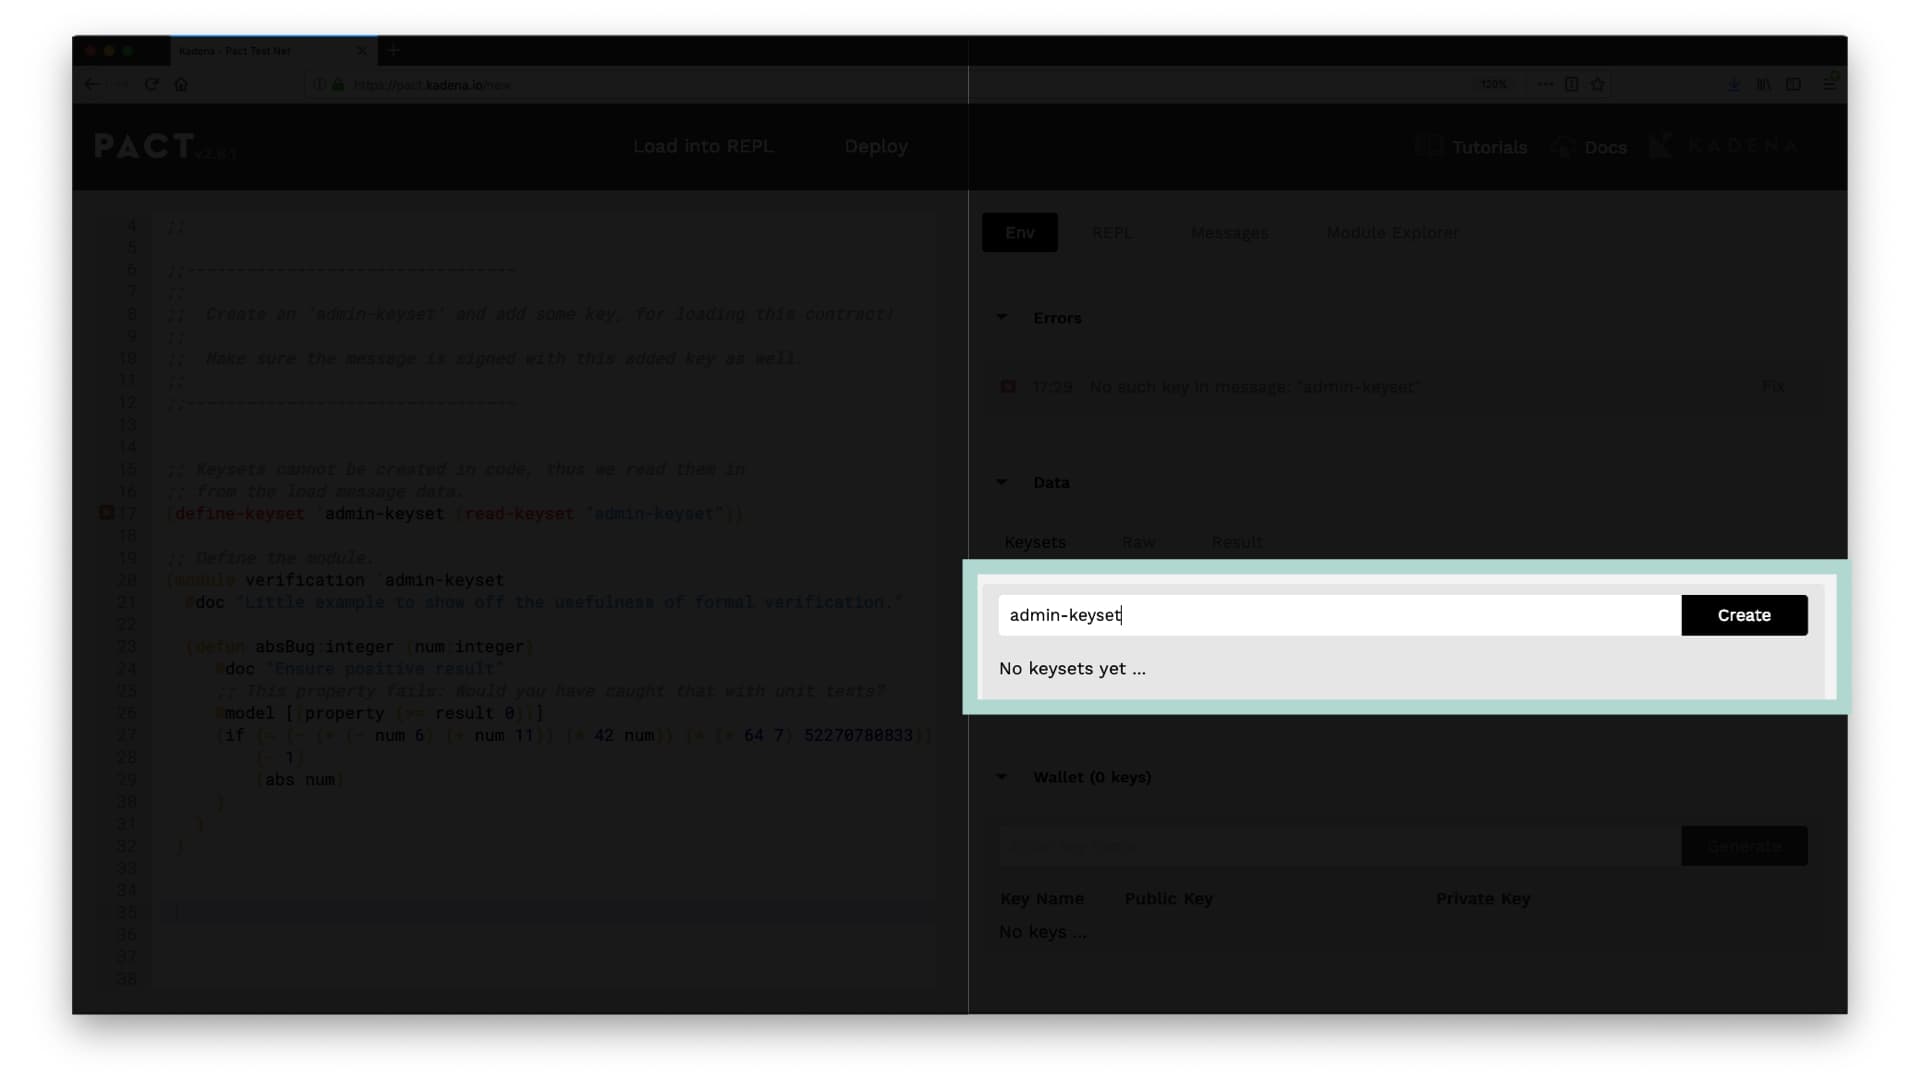This screenshot has height=1080, width=1920.
Task: Collapse the Data section triangle
Action: coord(1002,483)
